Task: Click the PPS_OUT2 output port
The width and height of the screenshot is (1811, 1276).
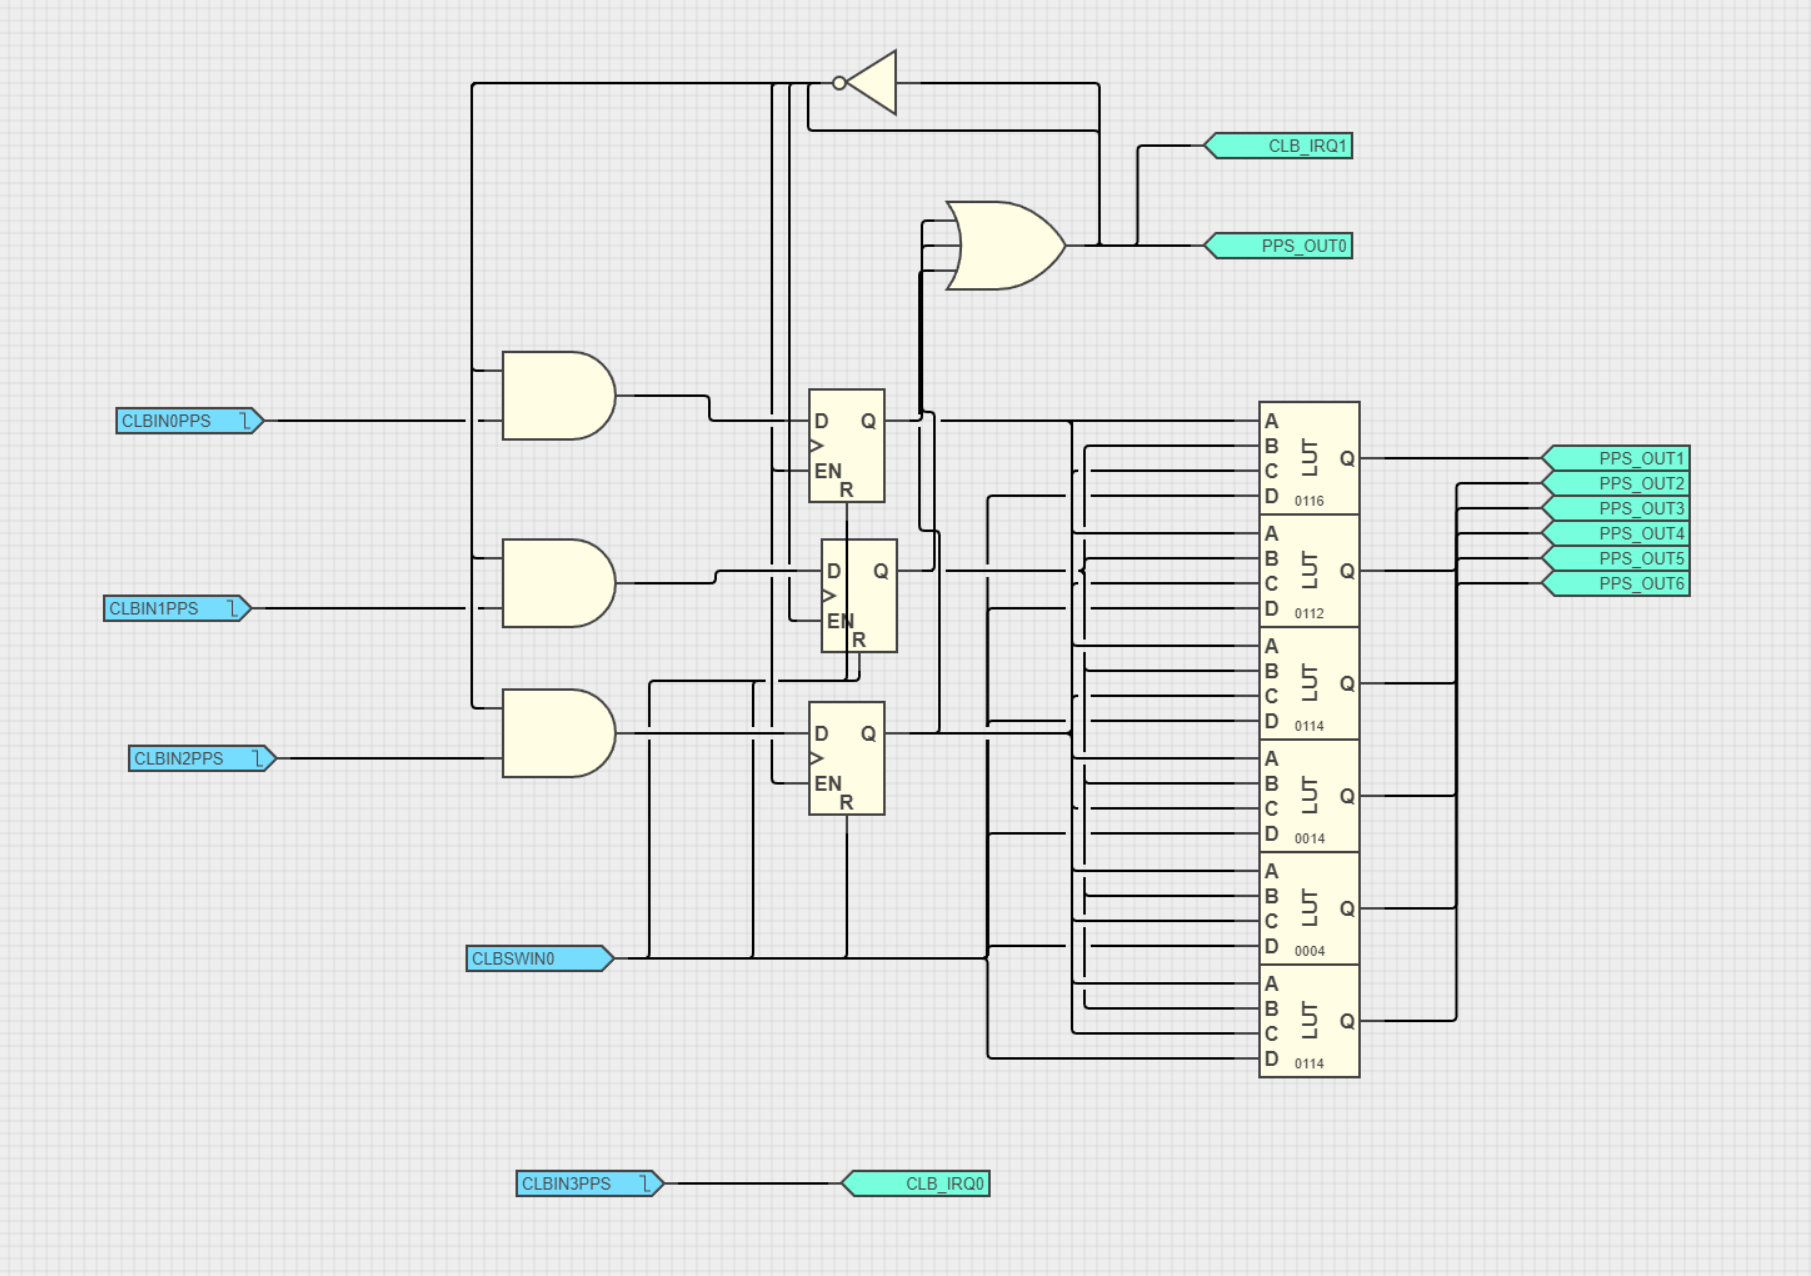Action: pos(1616,483)
